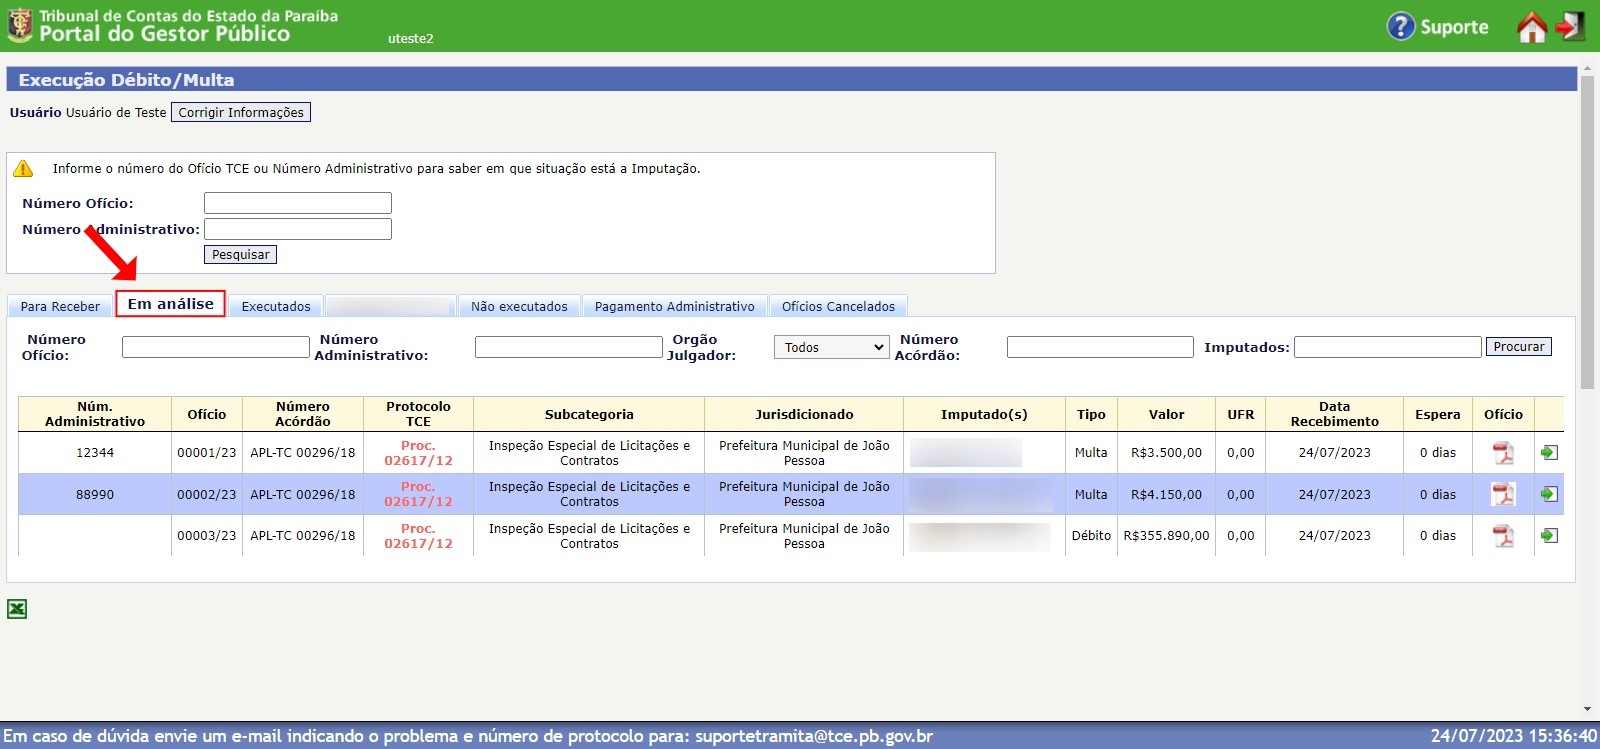Select administrative number 12344 cell
This screenshot has height=749, width=1600.
coord(95,453)
